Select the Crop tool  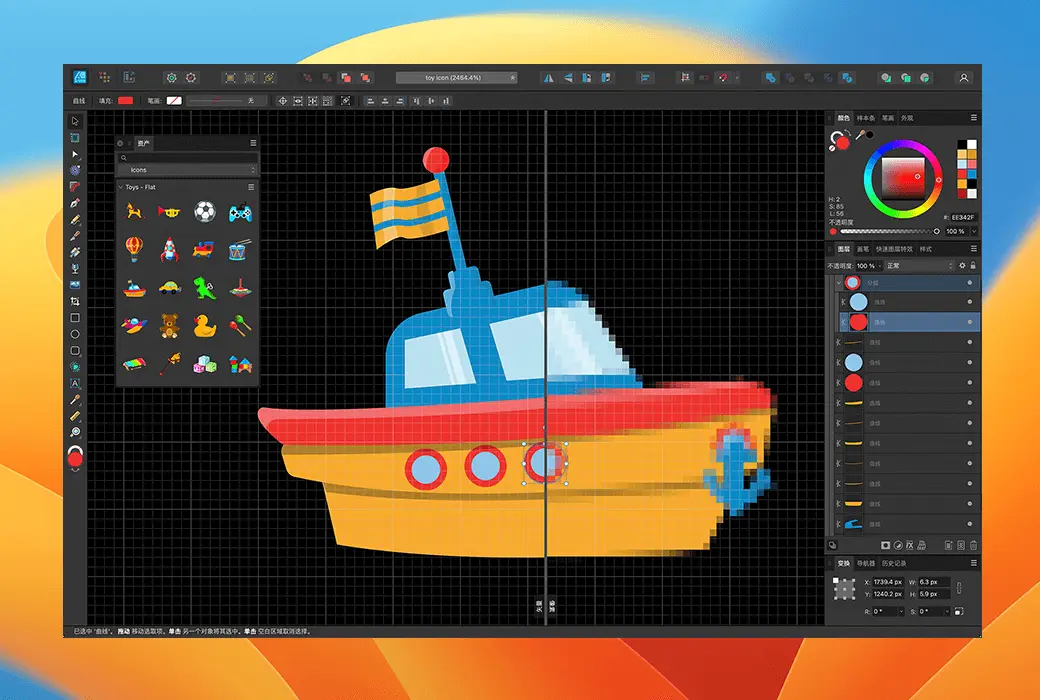tap(75, 301)
